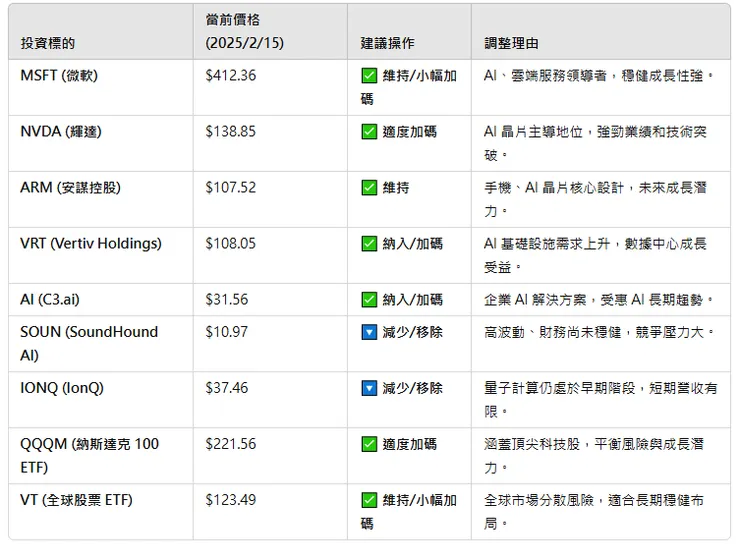Click the green checkmark in the VT row

coord(369,499)
